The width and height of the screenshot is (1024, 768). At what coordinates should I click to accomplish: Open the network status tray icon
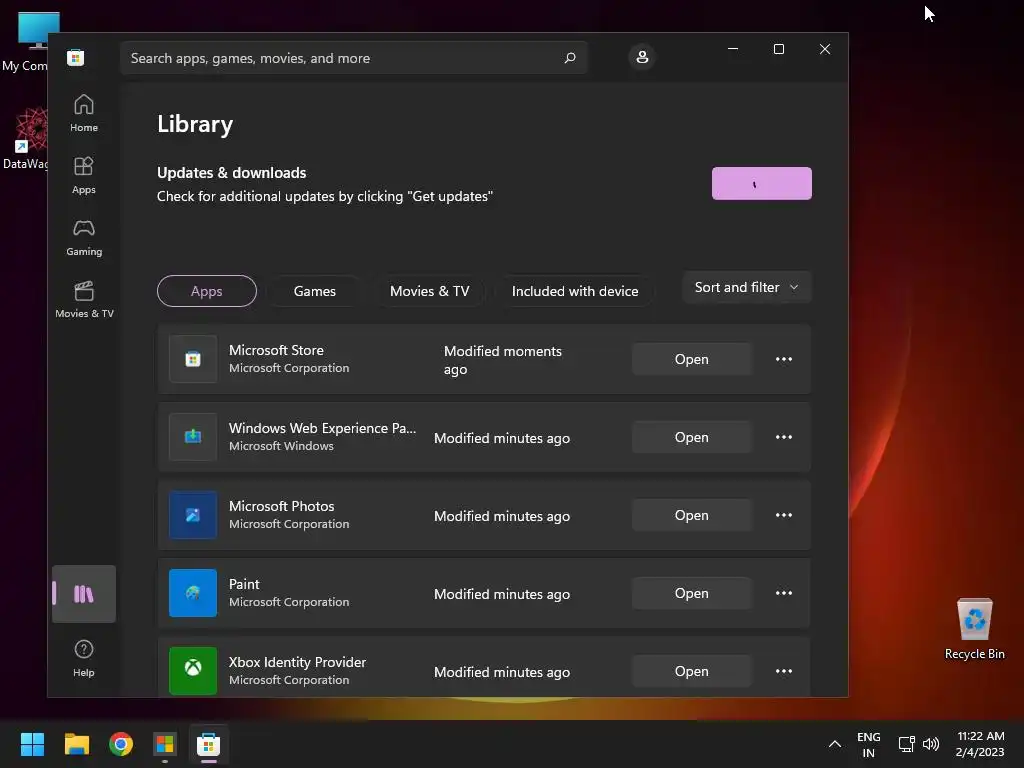[x=906, y=744]
